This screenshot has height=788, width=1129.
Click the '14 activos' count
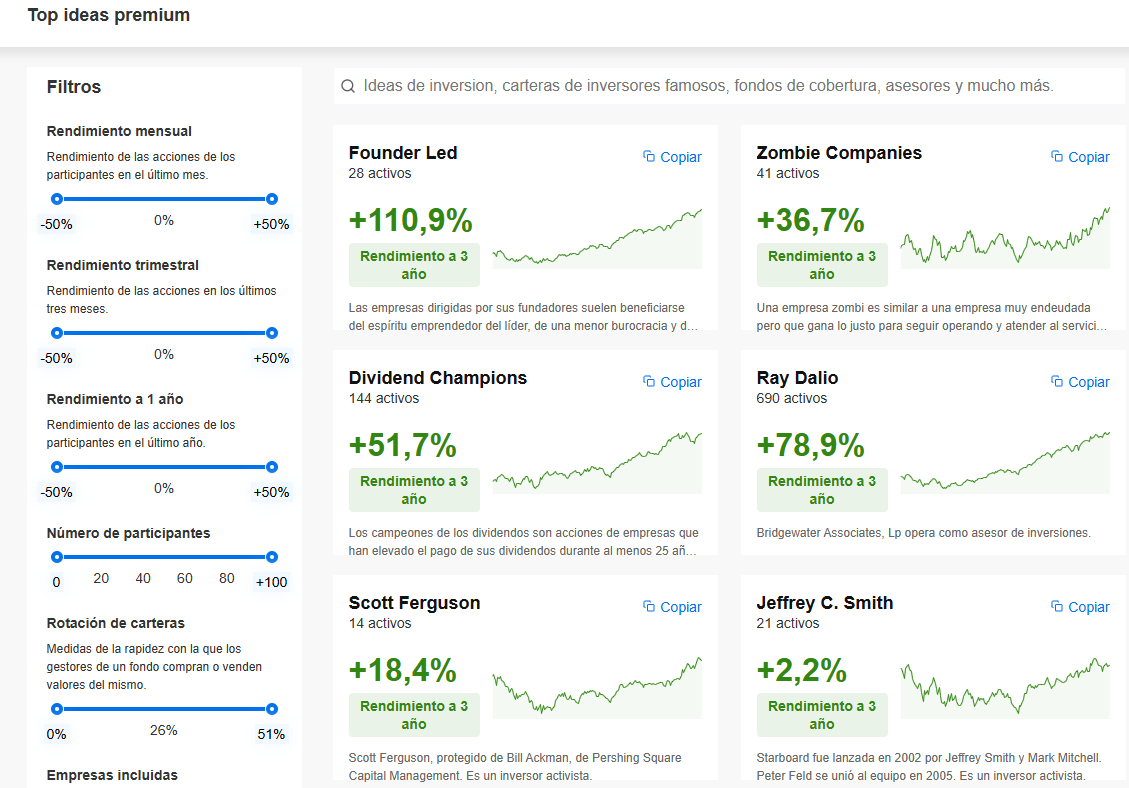380,624
